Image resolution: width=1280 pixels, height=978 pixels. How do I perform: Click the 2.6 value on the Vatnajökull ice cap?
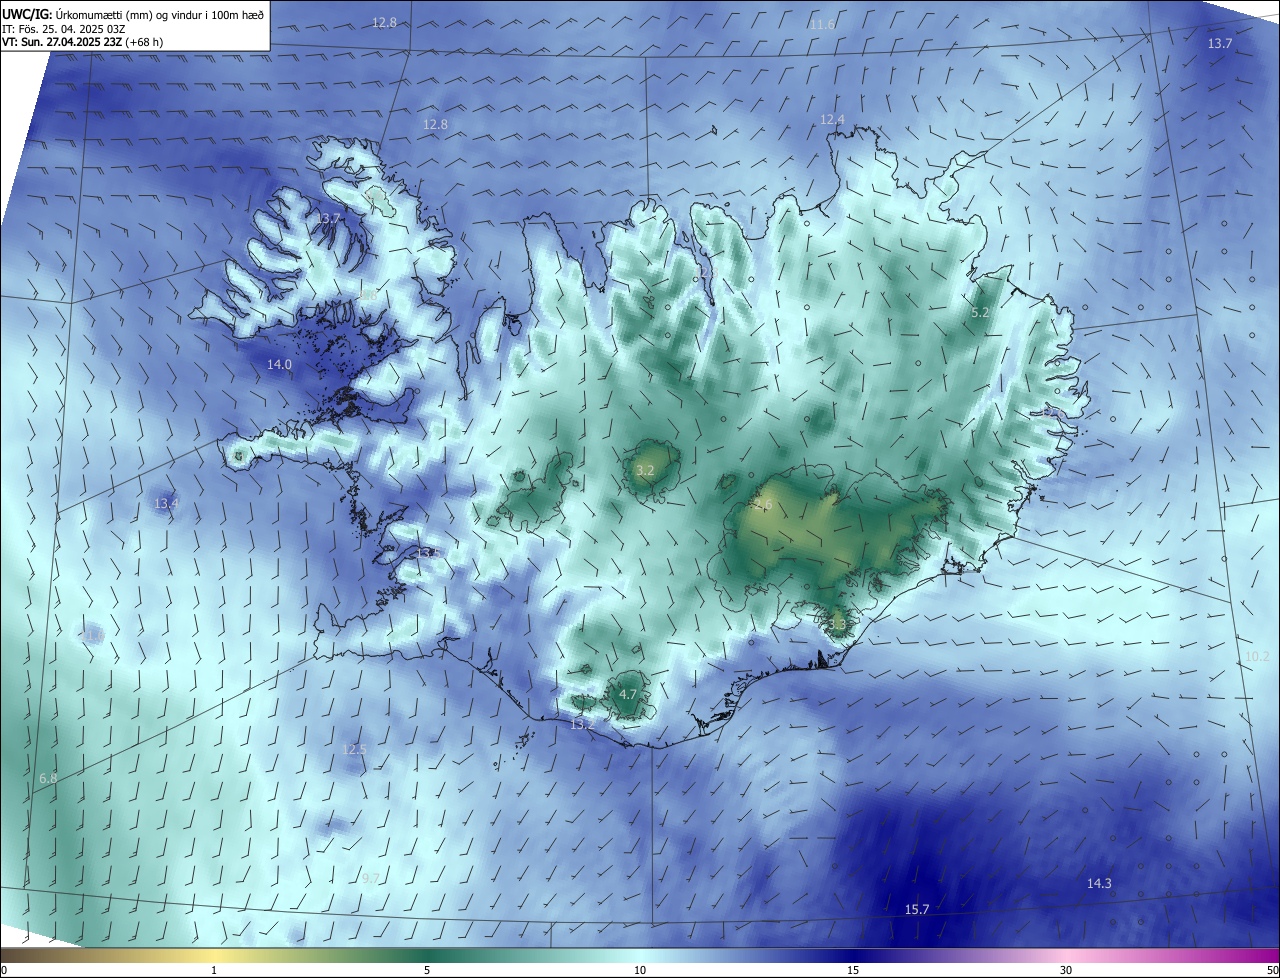click(x=763, y=505)
